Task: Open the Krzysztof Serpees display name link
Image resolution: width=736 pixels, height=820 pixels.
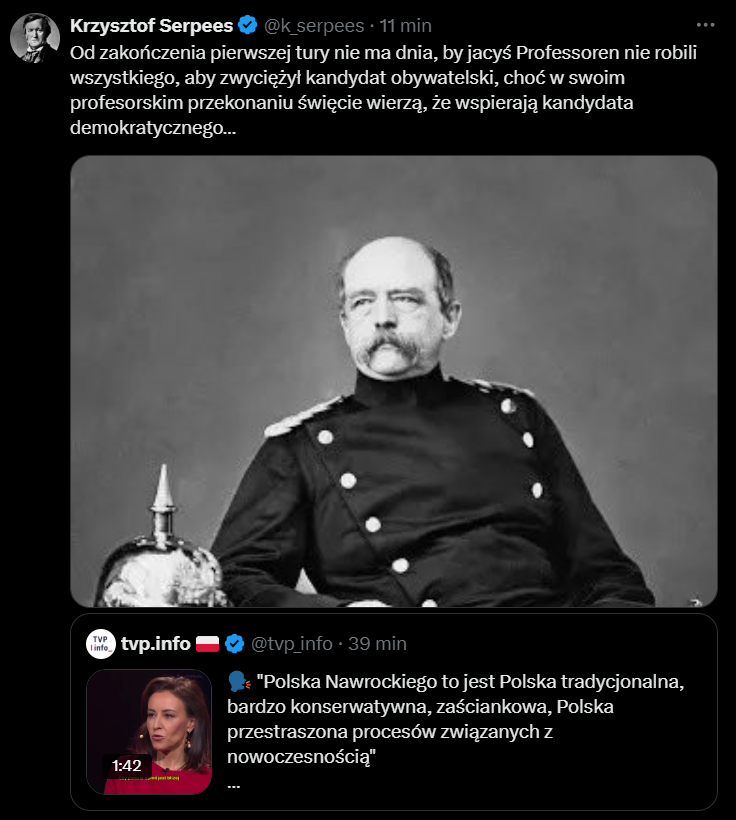Action: tap(152, 26)
